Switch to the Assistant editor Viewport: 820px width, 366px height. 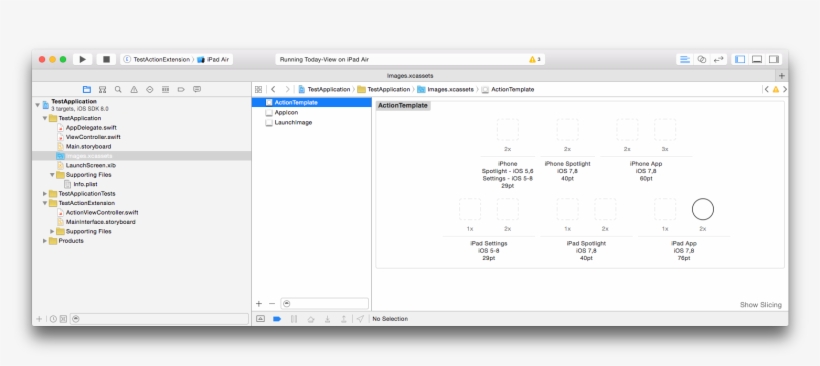pyautogui.click(x=702, y=60)
